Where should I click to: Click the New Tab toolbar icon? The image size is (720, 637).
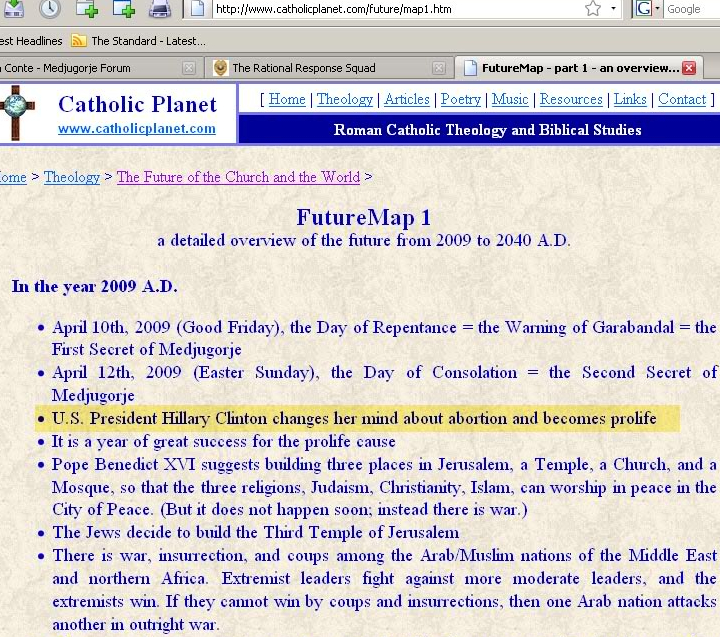[87, 8]
